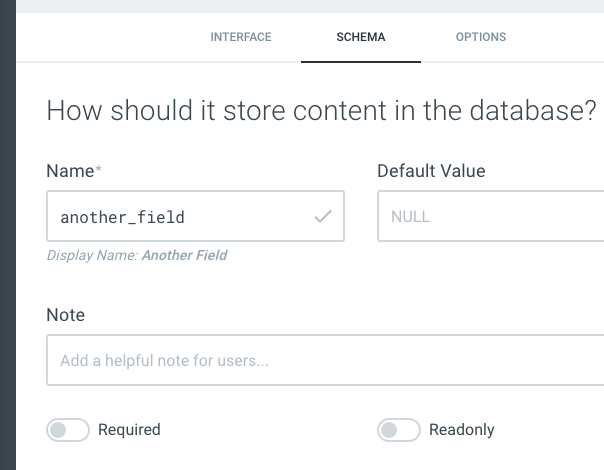Image resolution: width=604 pixels, height=470 pixels.
Task: Focus the Default Value NULL field
Action: 490,216
